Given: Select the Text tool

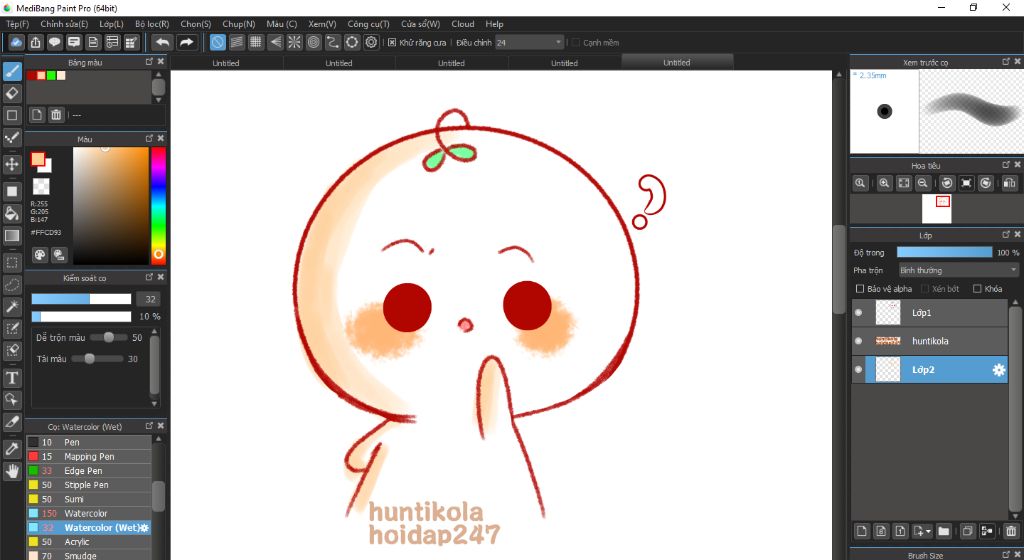Looking at the screenshot, I should 12,378.
